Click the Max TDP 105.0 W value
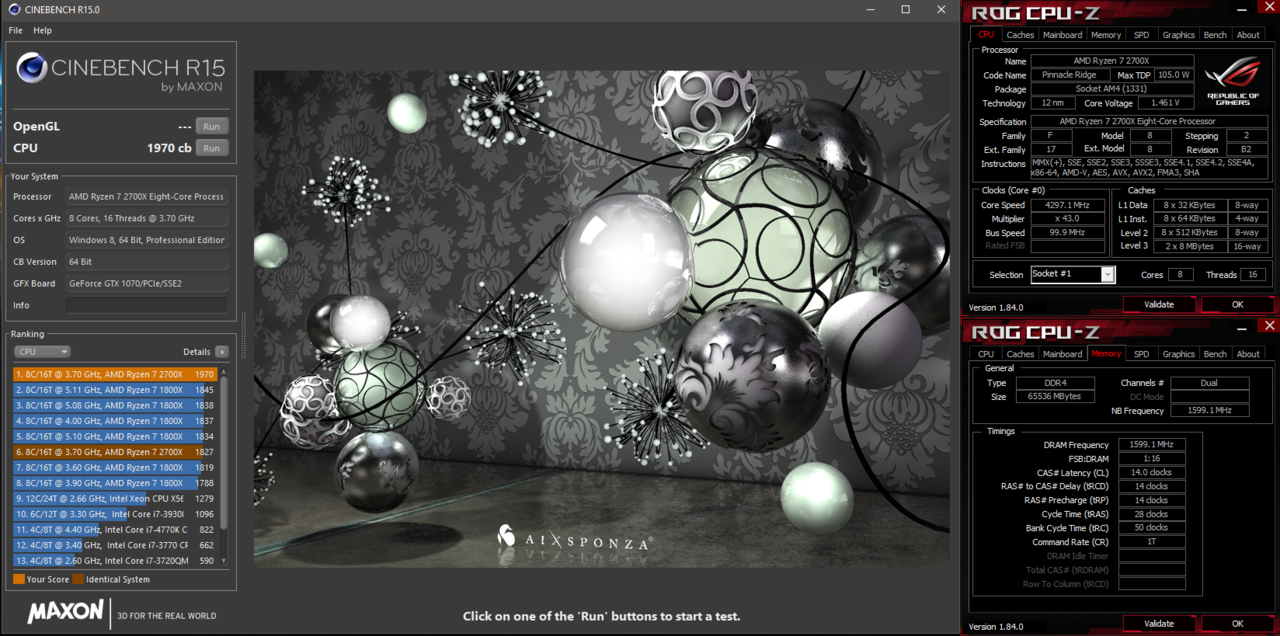 (1173, 75)
